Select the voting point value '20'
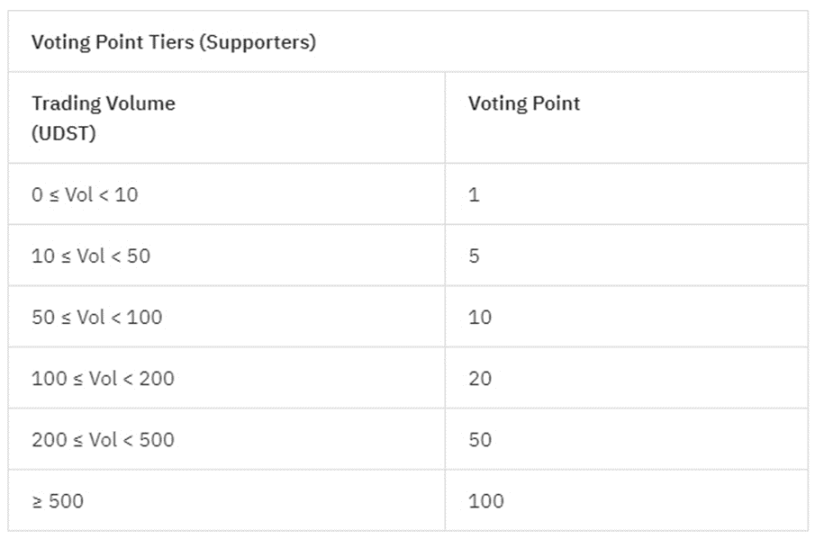This screenshot has width=815, height=539. [x=480, y=379]
